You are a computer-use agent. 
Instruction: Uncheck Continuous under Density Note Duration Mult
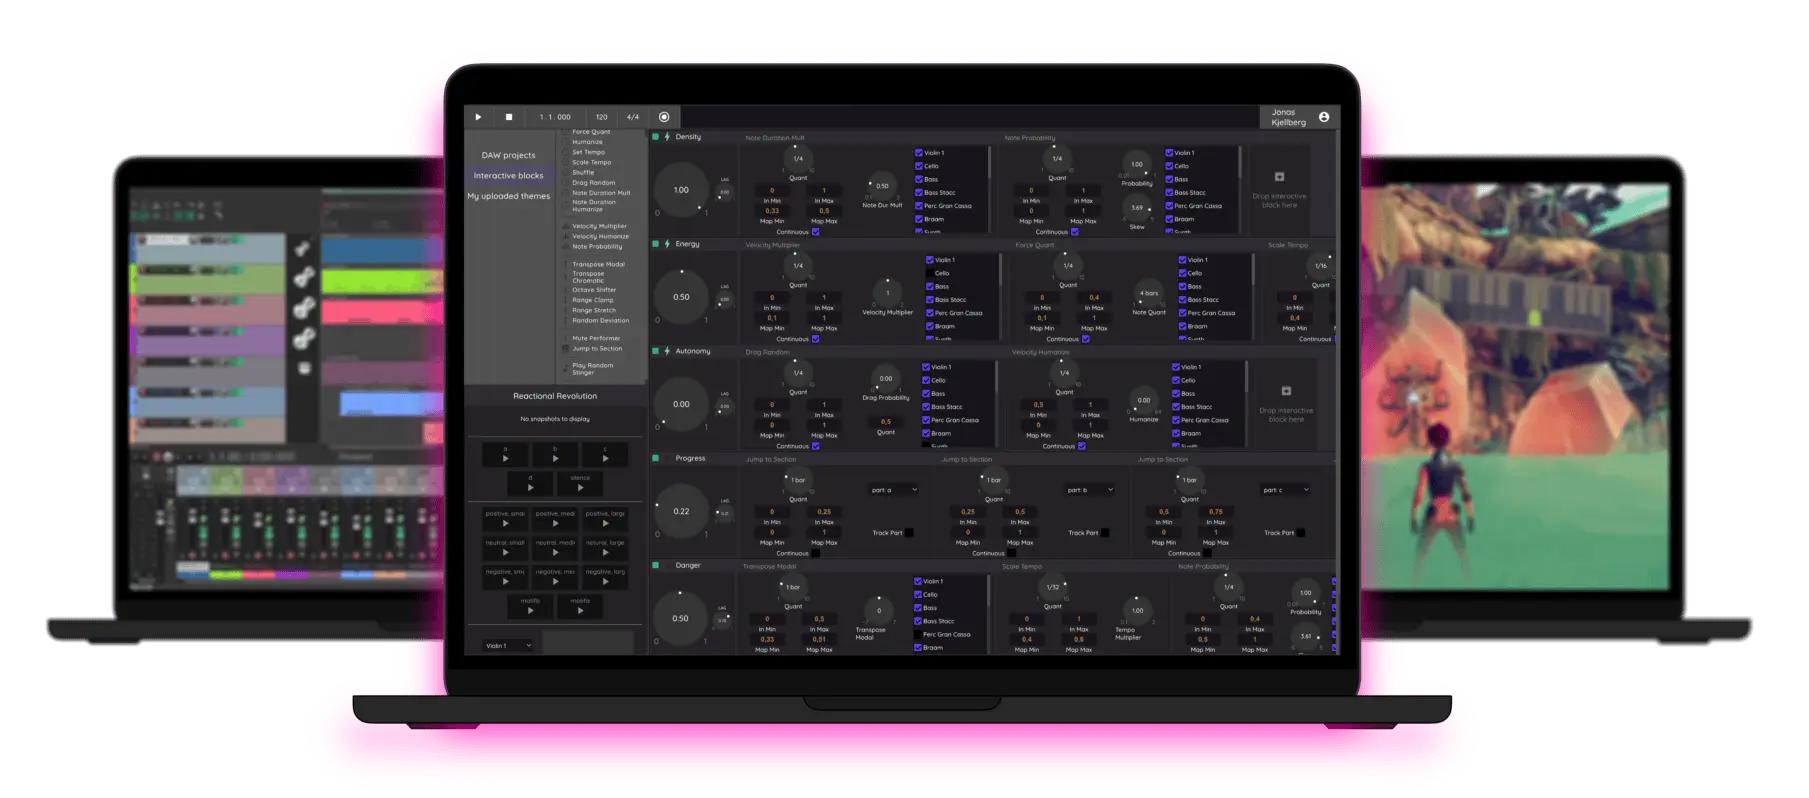coord(816,232)
